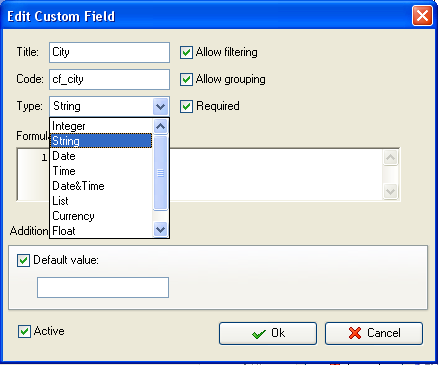Uncheck the Required checkbox
Image resolution: width=438 pixels, height=365 pixels.
[186, 106]
